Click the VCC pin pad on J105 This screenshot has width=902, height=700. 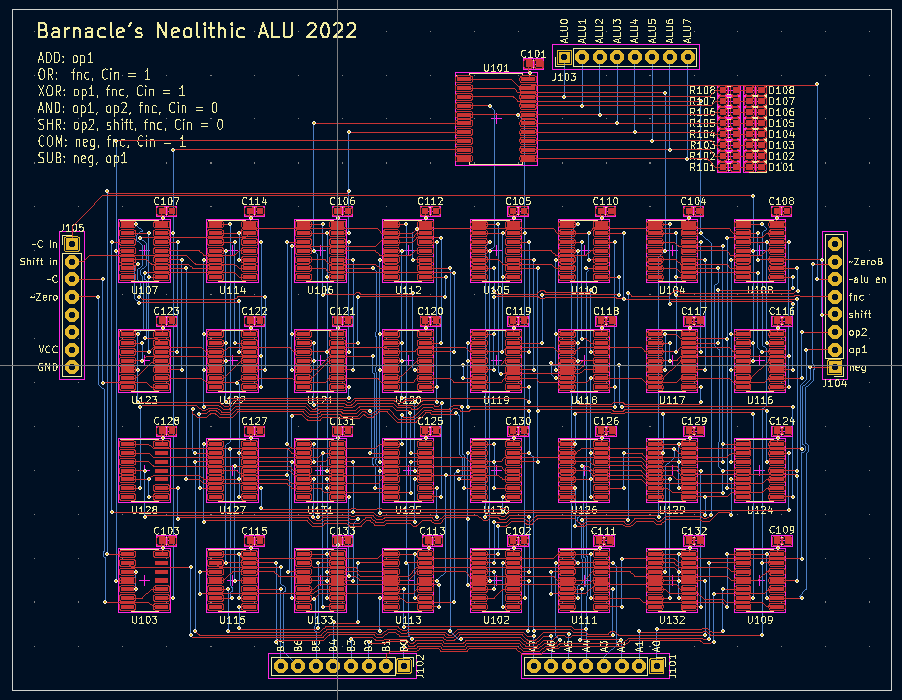pyautogui.click(x=72, y=350)
